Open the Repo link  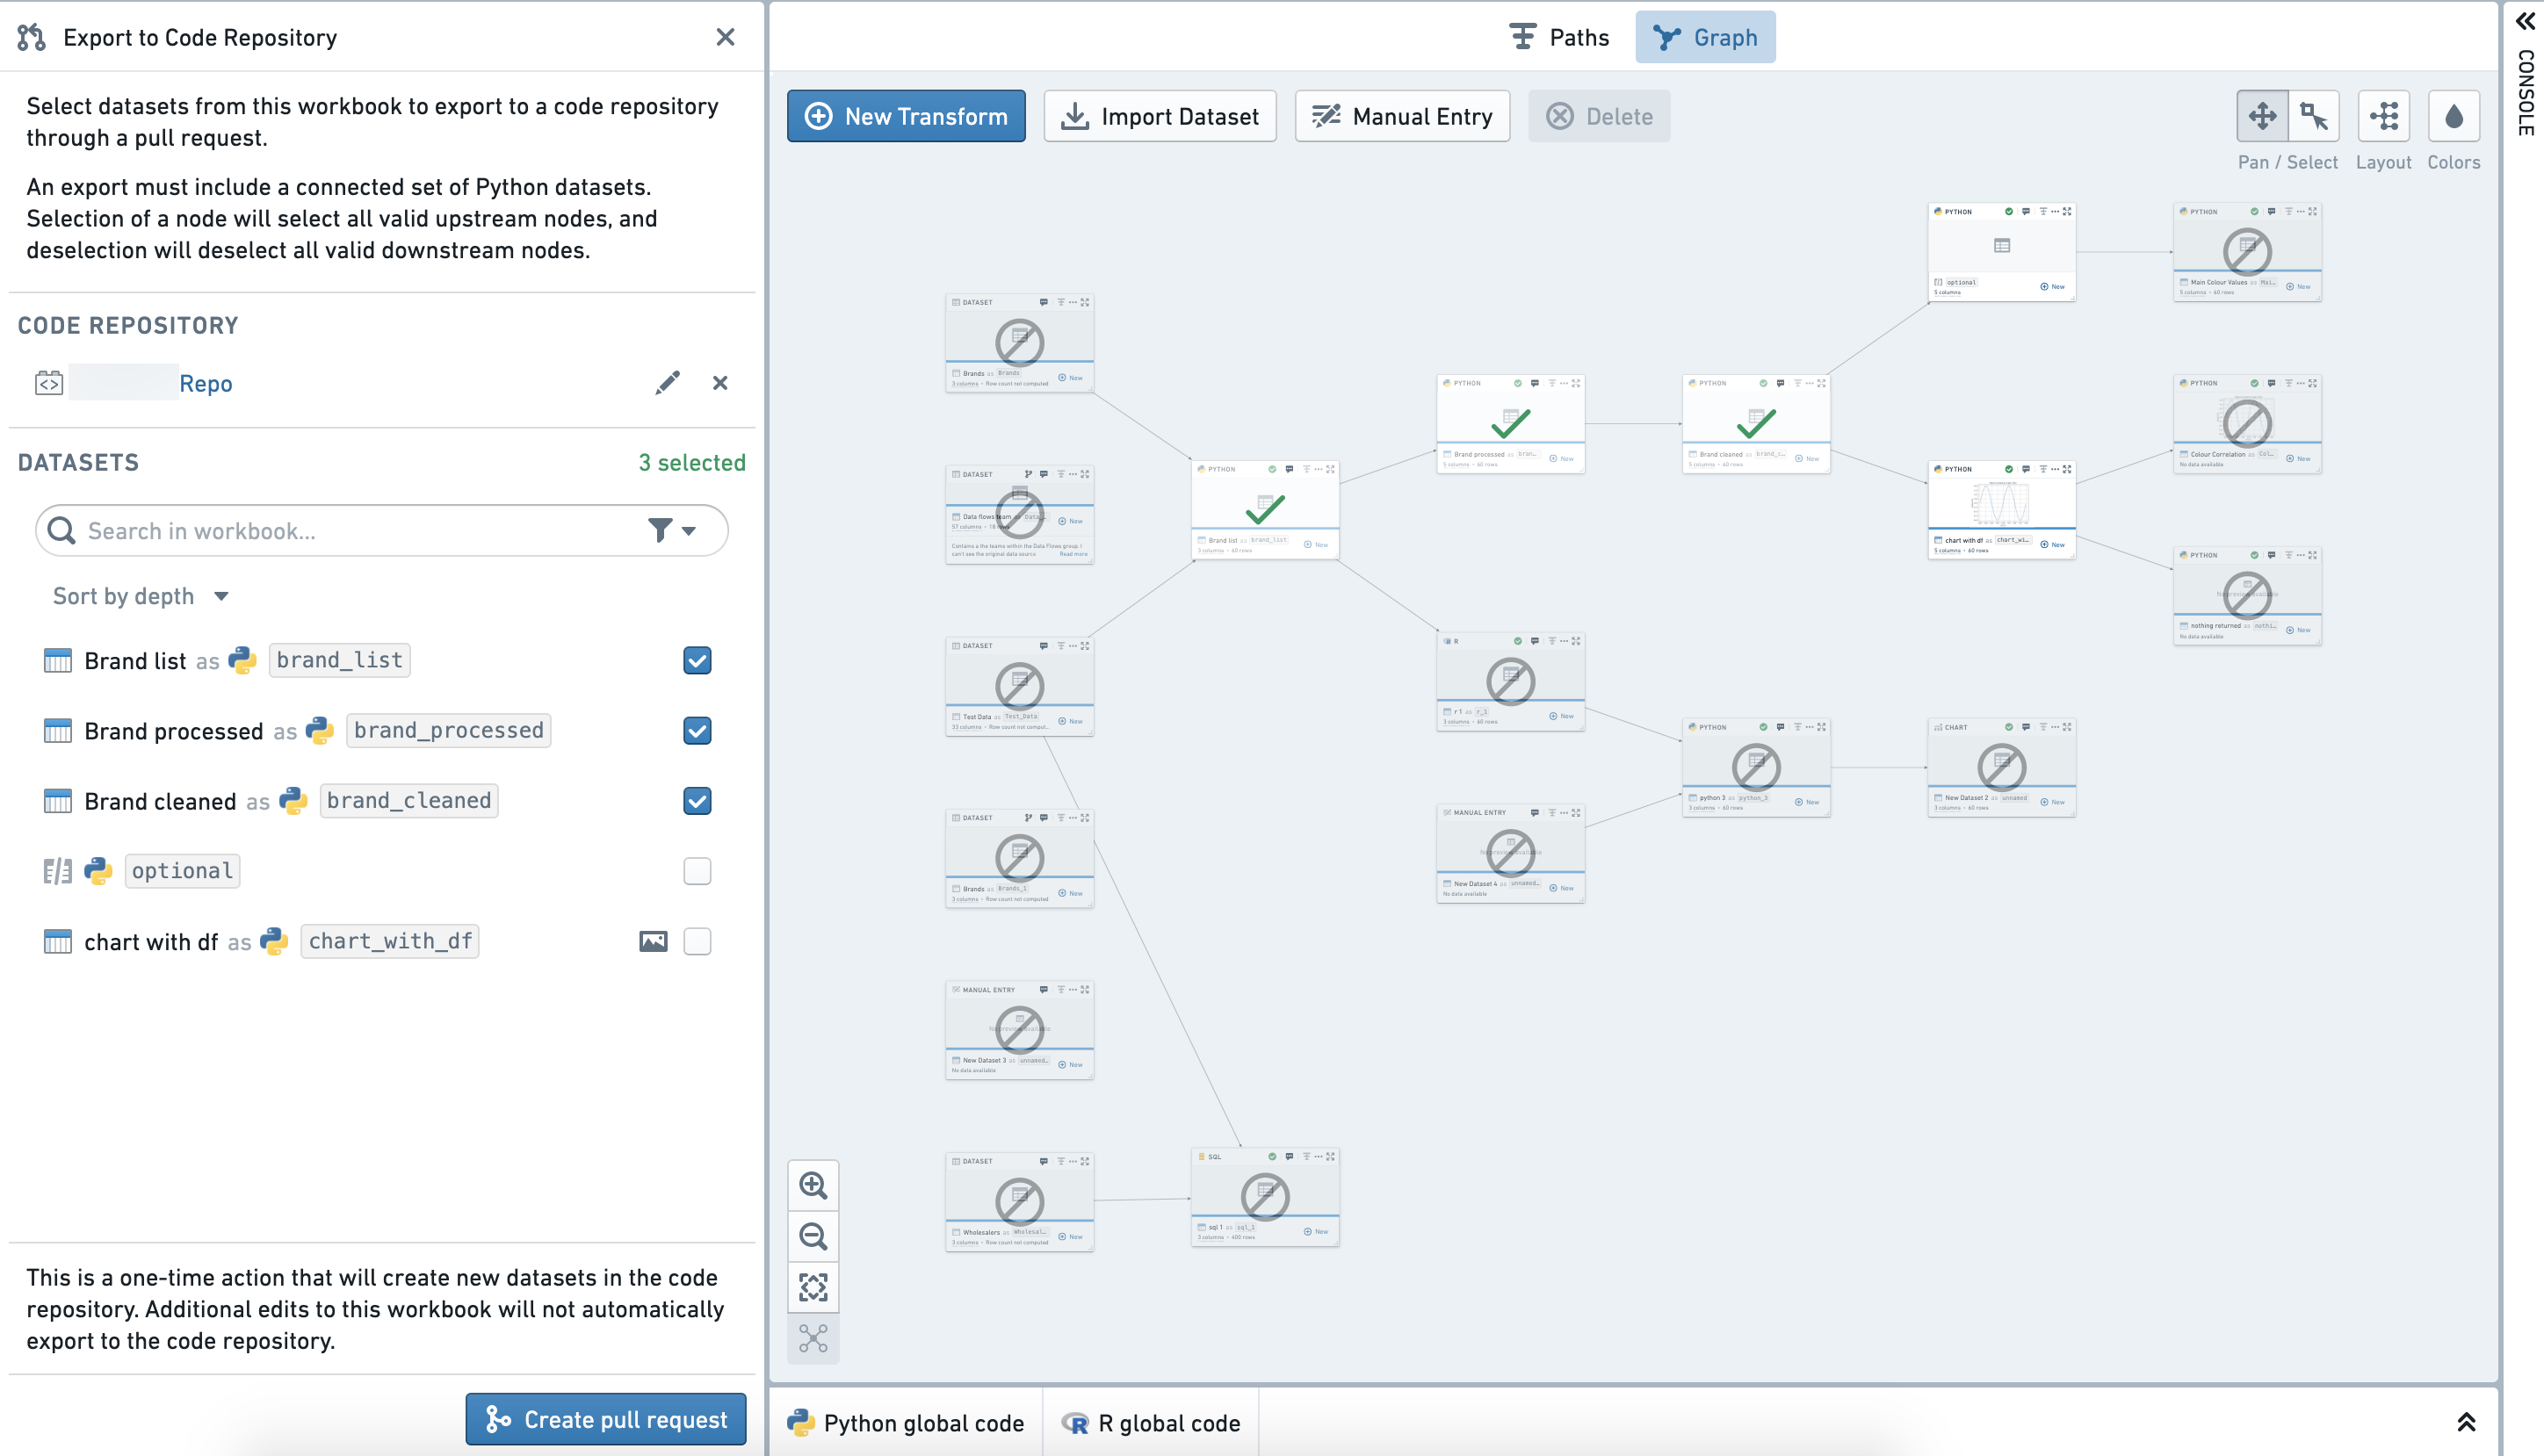[205, 383]
